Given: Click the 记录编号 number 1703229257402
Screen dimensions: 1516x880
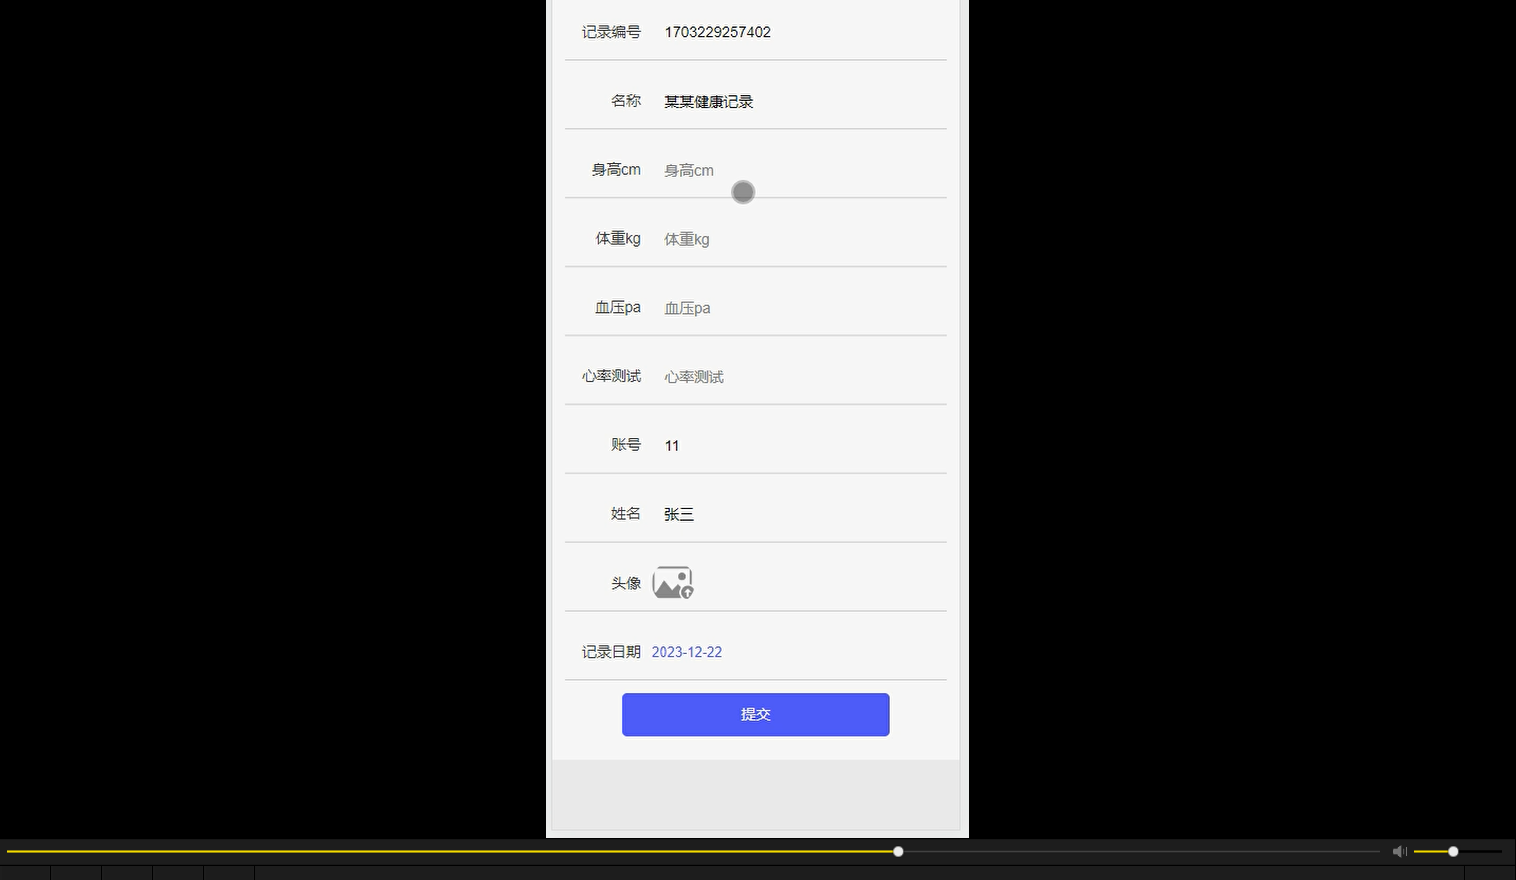Looking at the screenshot, I should pos(717,32).
